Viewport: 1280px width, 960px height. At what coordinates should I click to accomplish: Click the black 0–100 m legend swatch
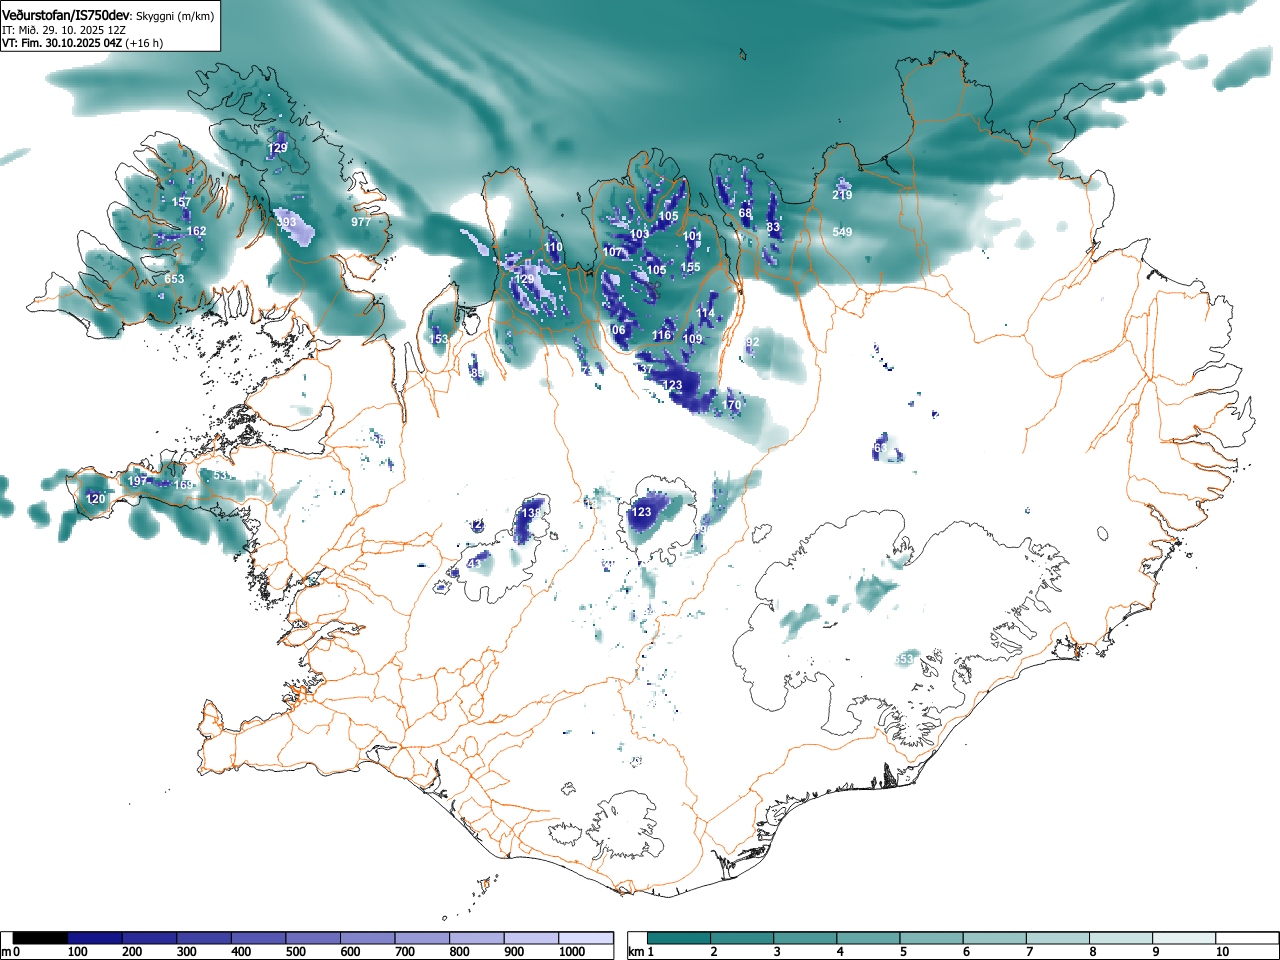[40, 938]
